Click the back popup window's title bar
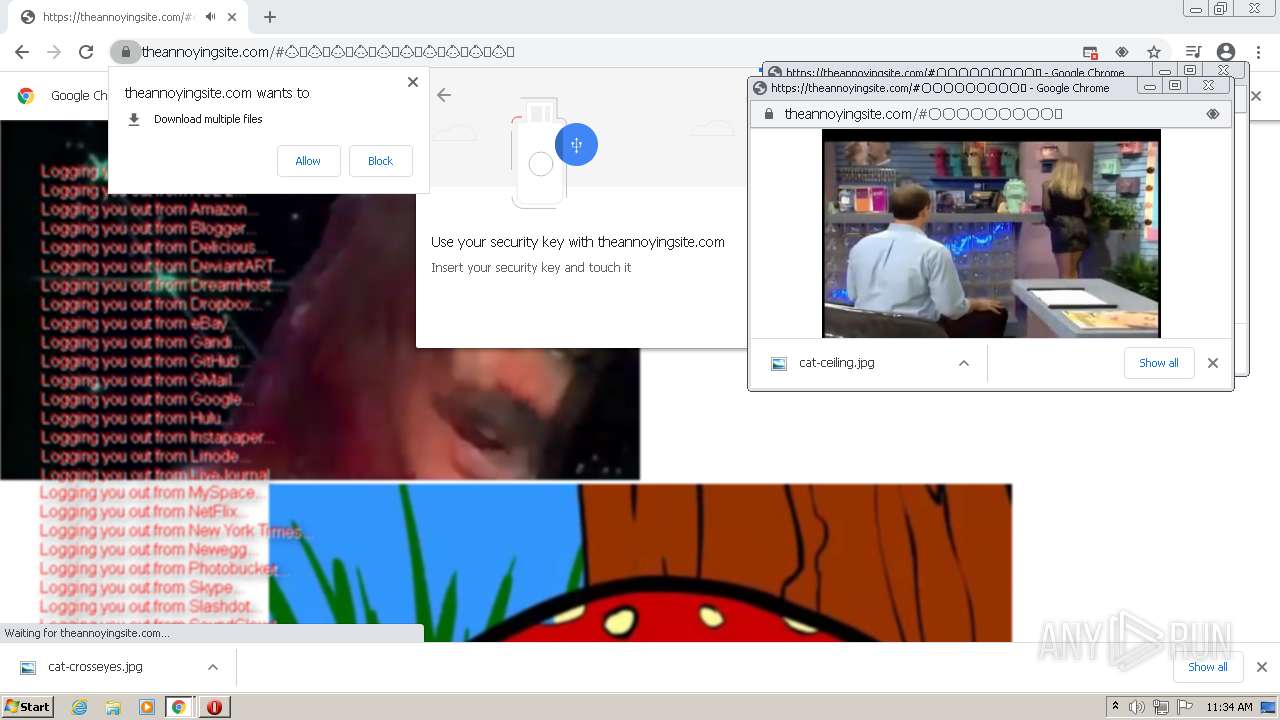Image resolution: width=1280 pixels, height=720 pixels. coord(955,72)
